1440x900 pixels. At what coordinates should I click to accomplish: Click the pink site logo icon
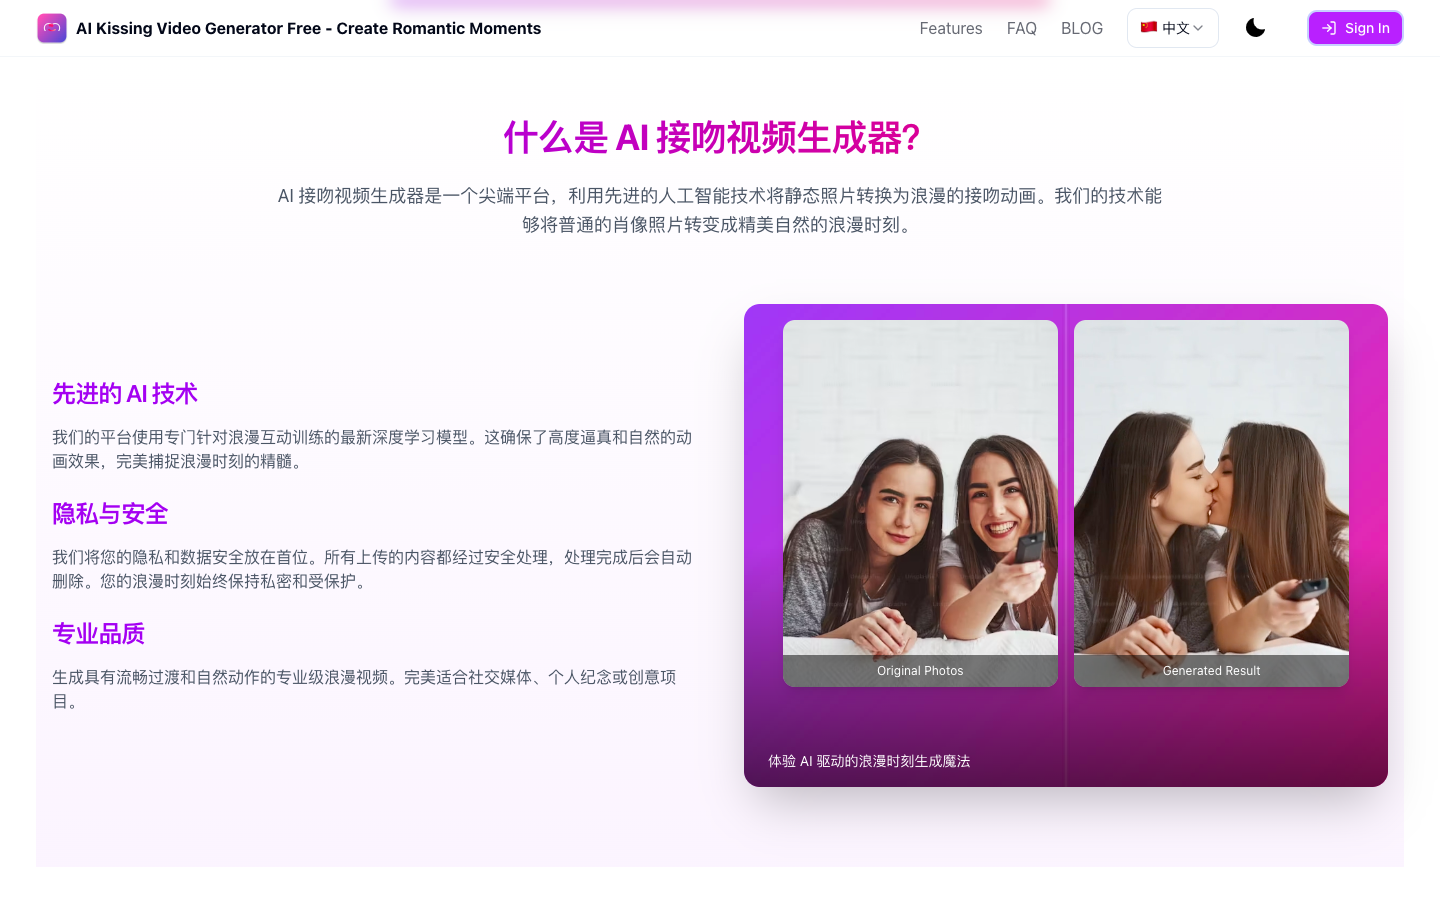point(52,28)
